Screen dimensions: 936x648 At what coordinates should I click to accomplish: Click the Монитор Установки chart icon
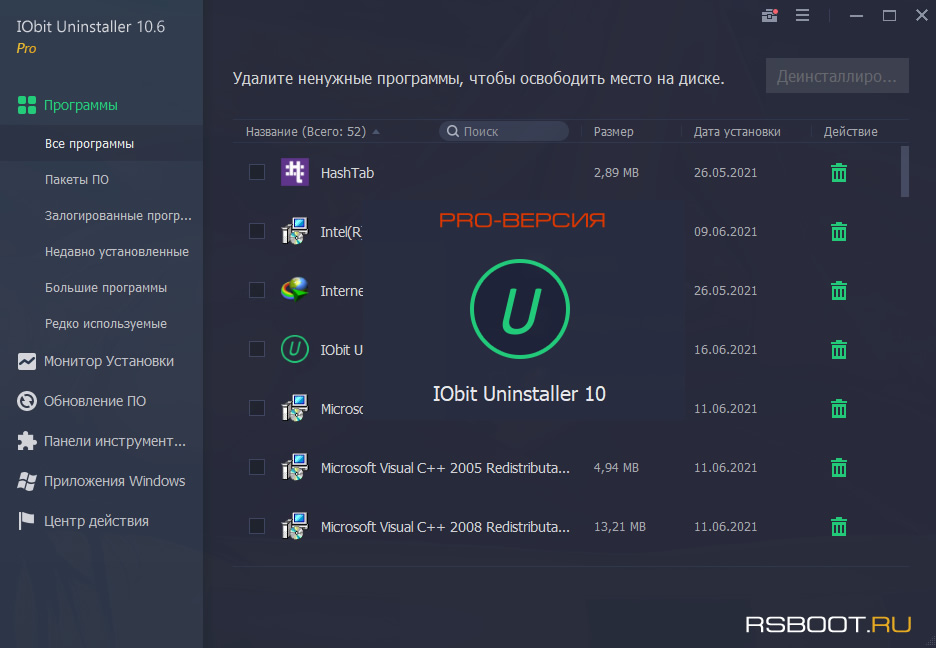[27, 361]
